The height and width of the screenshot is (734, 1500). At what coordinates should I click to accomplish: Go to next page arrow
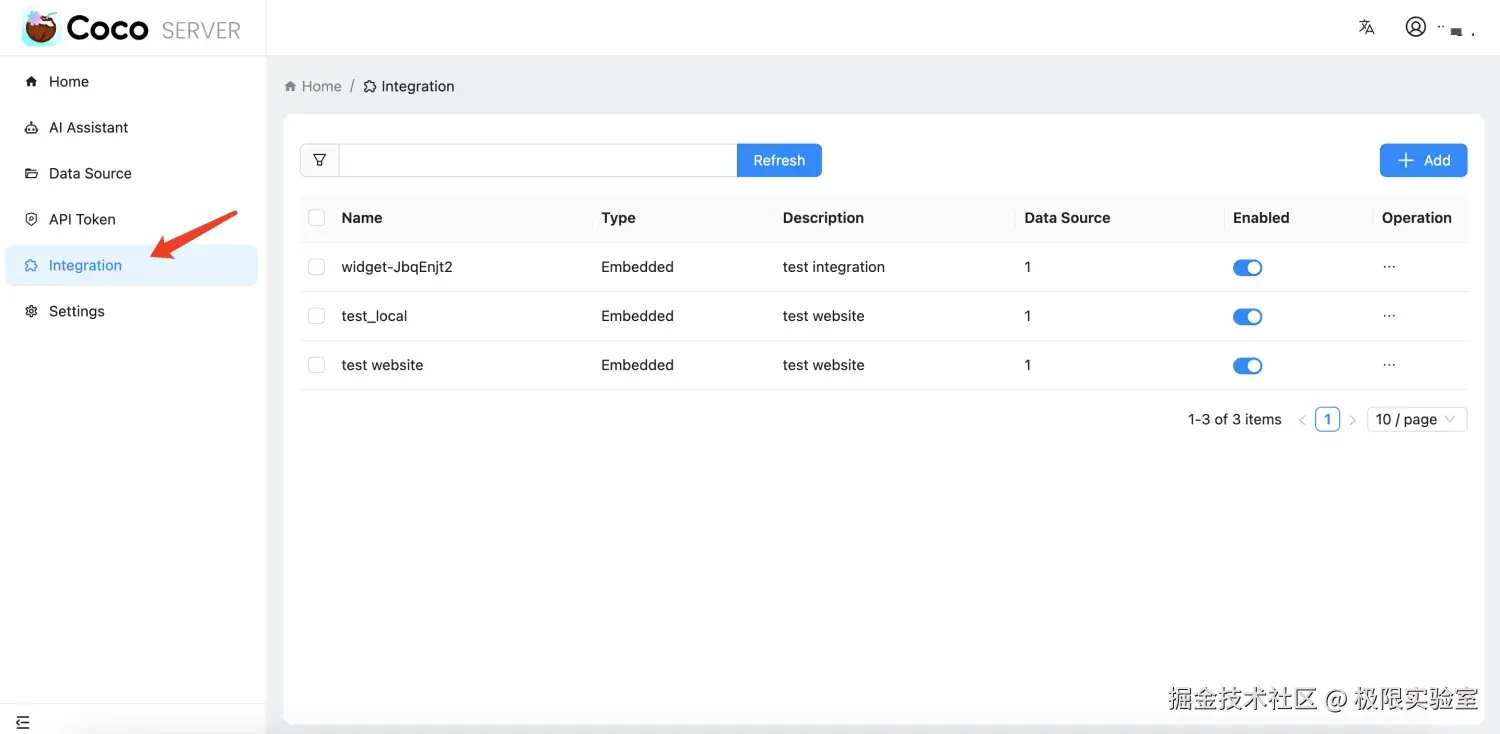click(x=1352, y=420)
